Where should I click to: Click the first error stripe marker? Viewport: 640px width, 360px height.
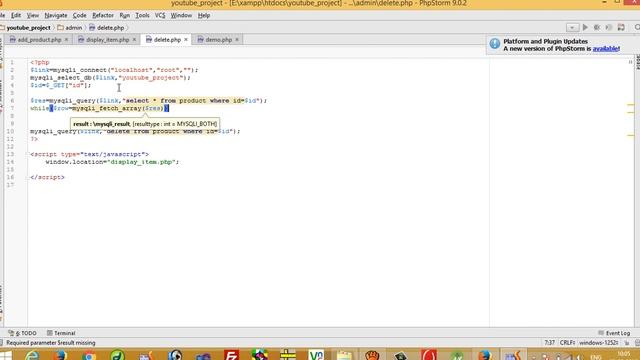(631, 105)
